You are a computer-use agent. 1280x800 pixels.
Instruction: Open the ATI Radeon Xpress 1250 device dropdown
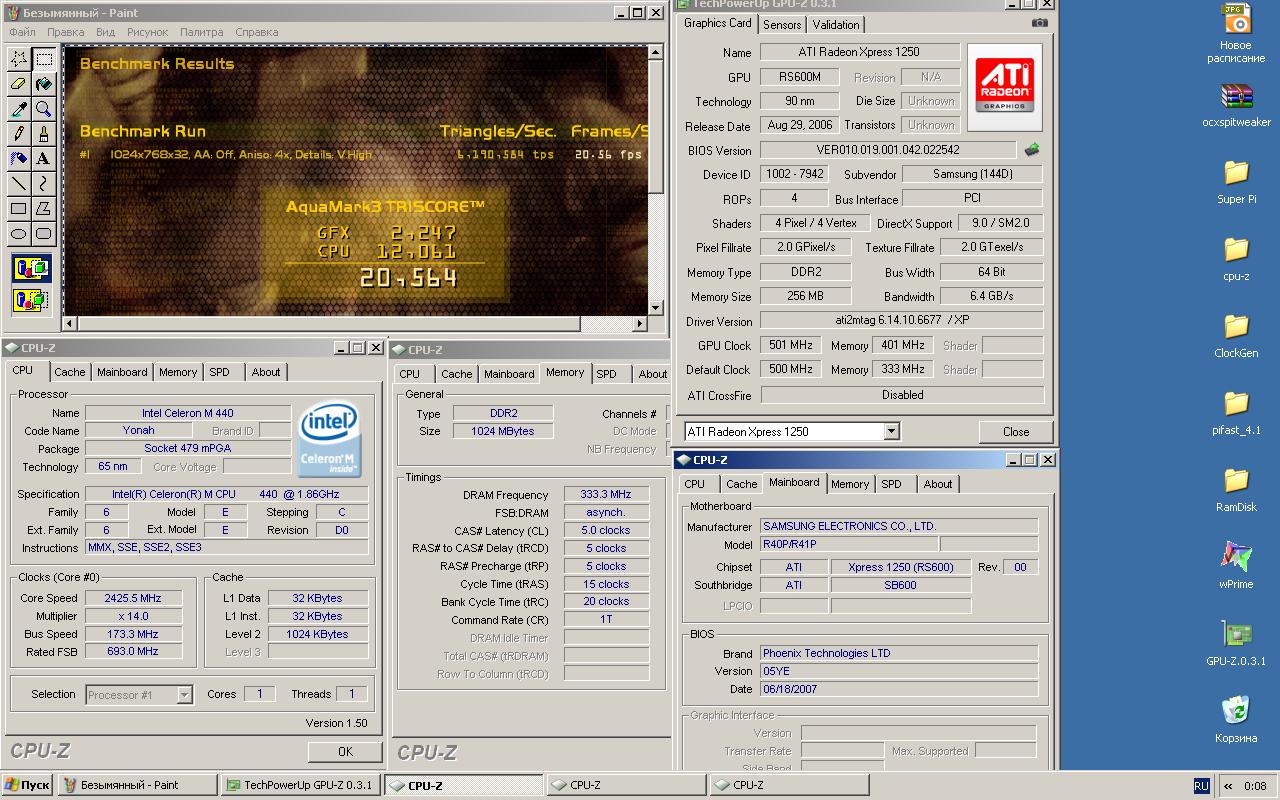tap(891, 432)
